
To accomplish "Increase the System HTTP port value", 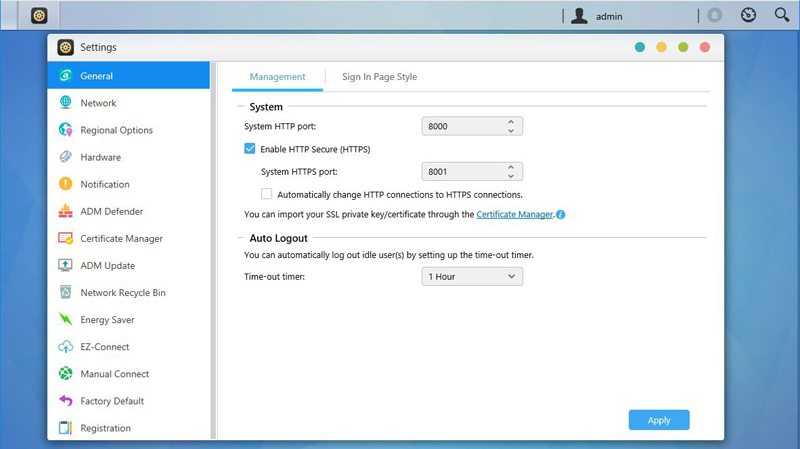I will tap(511, 122).
